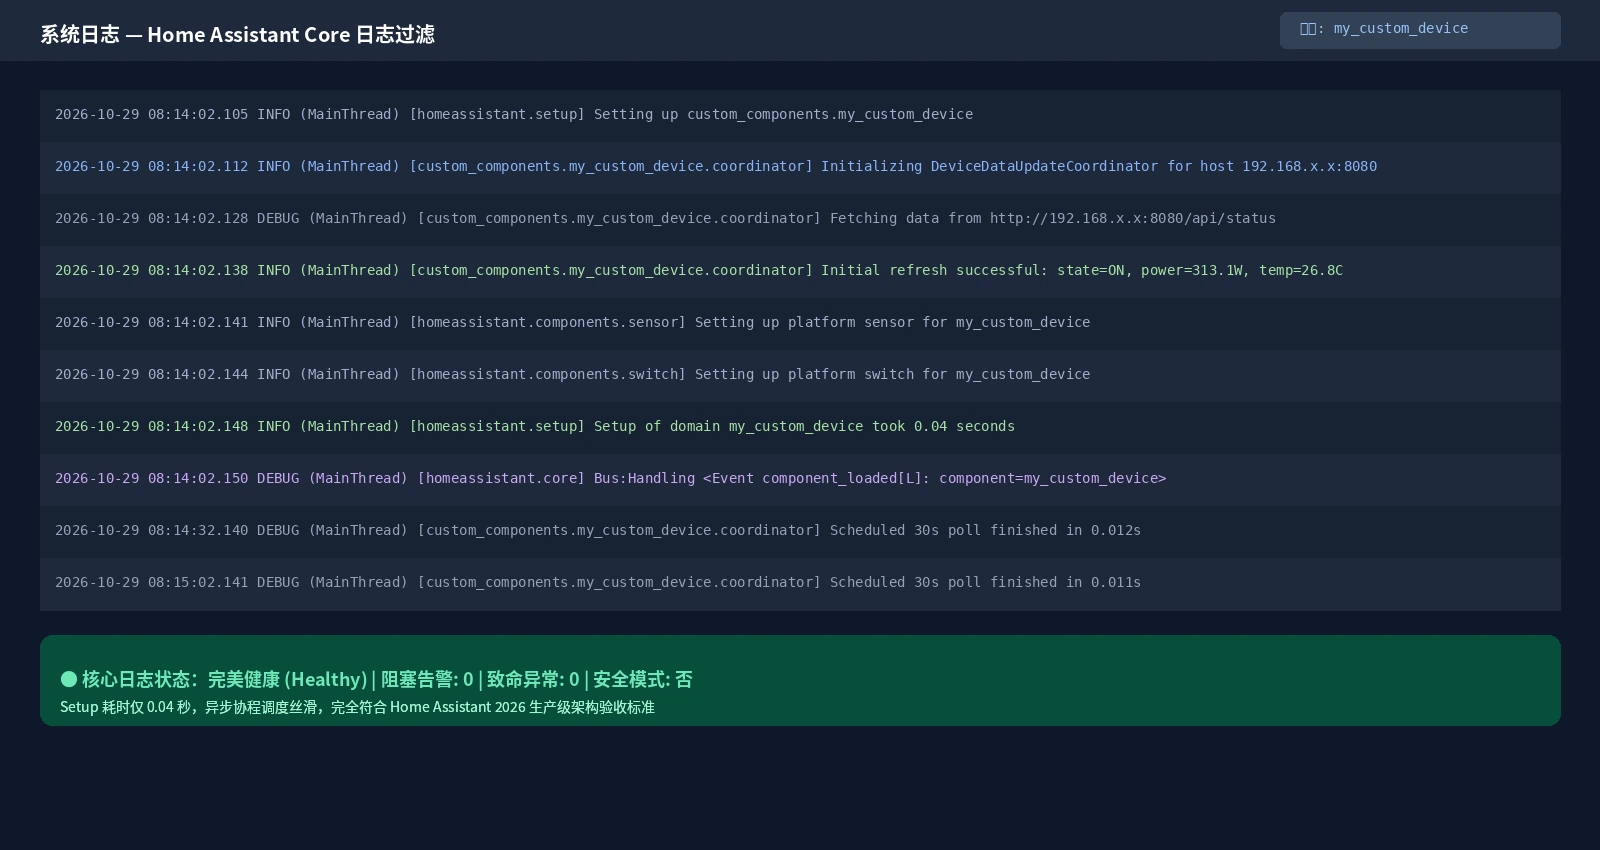This screenshot has height=850, width=1600.
Task: Click the "Bus:Handling <Event component_loaded[L]" debug entry
Action: pos(800,479)
